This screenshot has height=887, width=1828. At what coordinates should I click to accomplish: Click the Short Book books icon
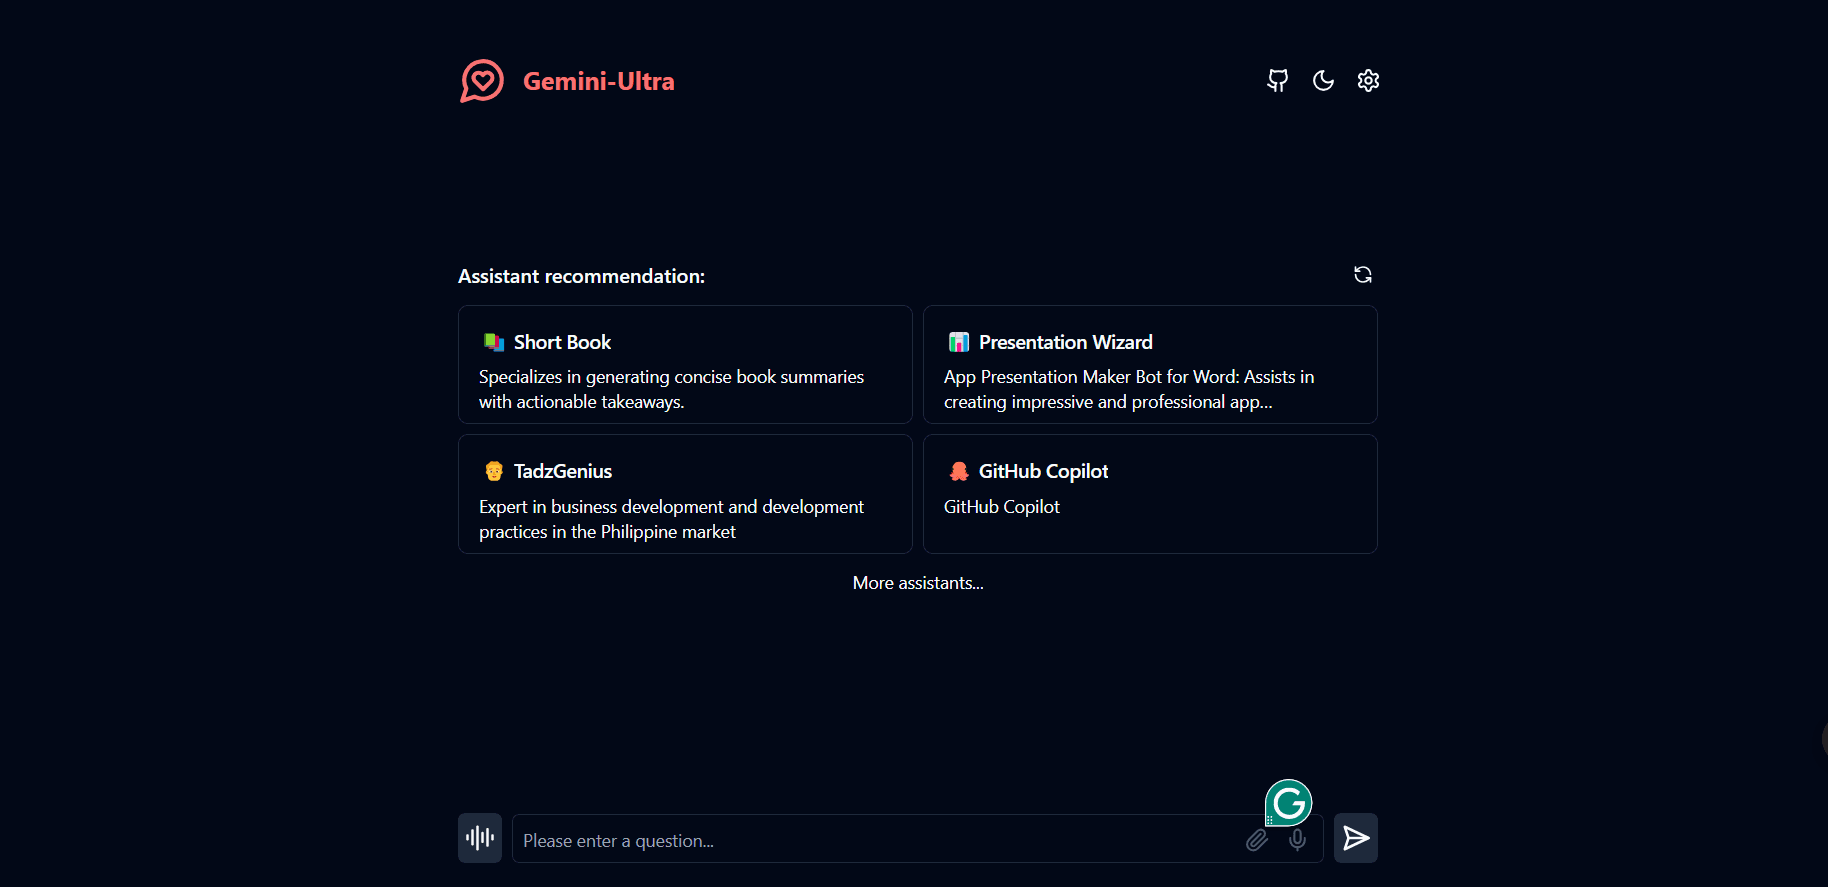(494, 342)
